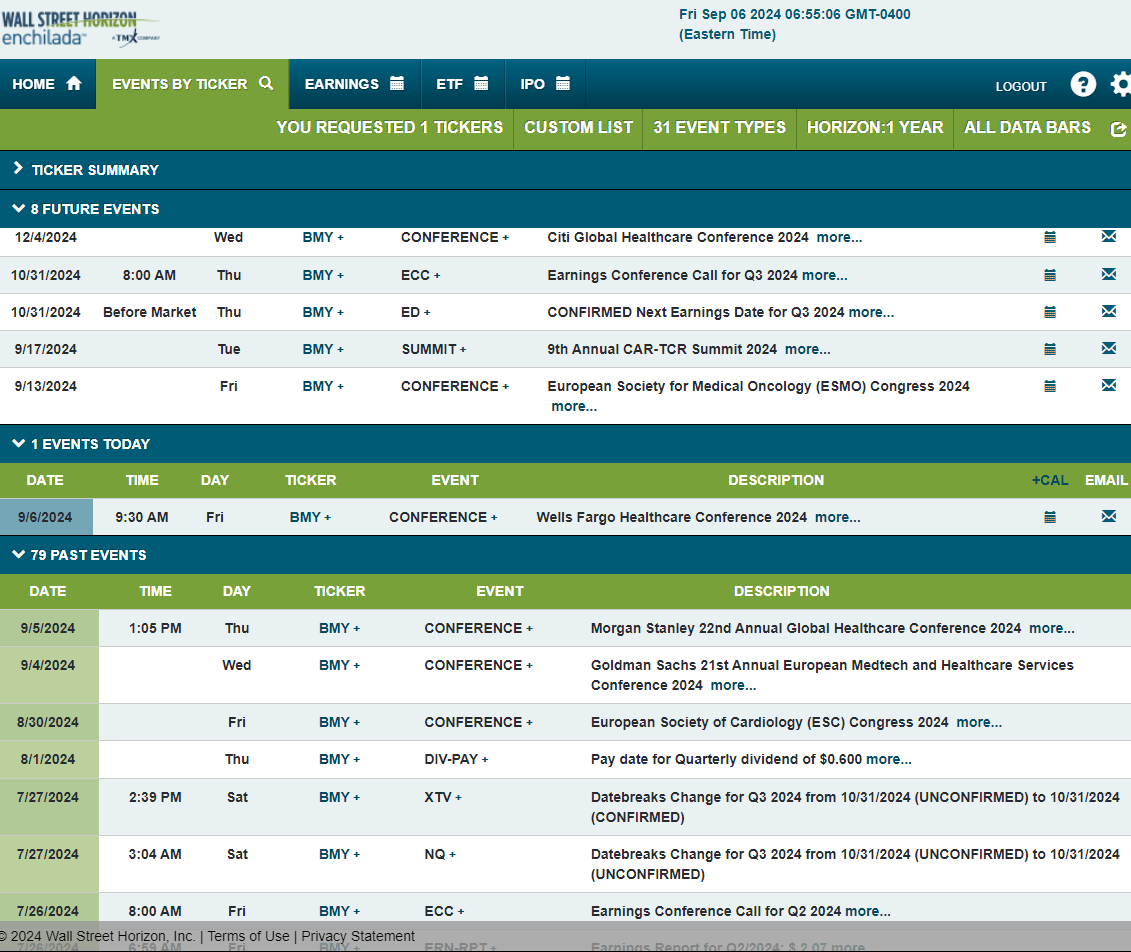Screen dimensions: 1131x952
Task: Open the settings gear icon
Action: click(x=1121, y=84)
